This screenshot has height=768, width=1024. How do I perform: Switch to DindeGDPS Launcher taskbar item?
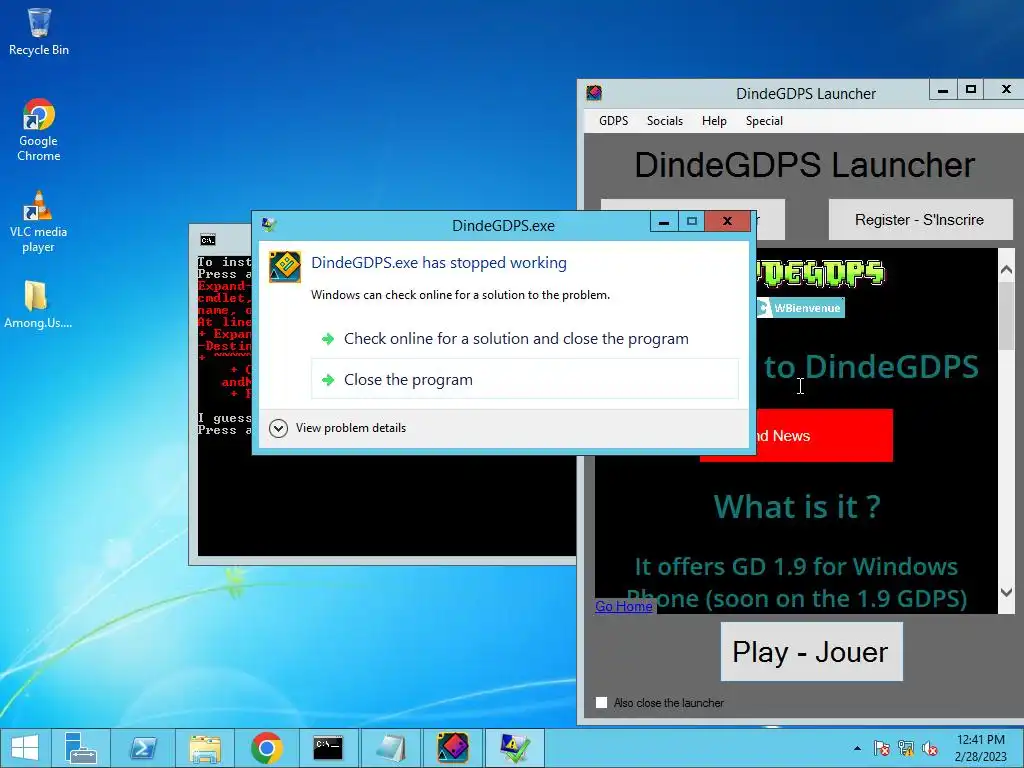pyautogui.click(x=452, y=748)
